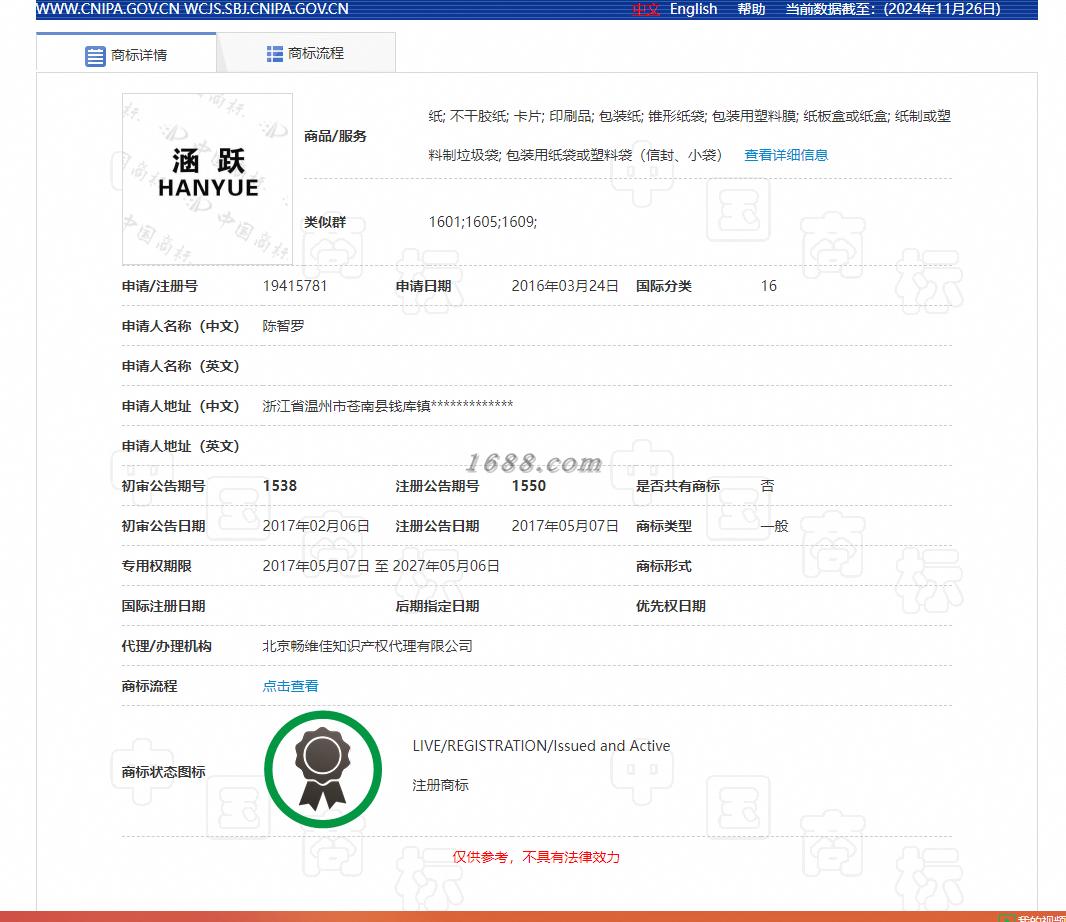Click the 商标详情 list icon

click(x=95, y=56)
